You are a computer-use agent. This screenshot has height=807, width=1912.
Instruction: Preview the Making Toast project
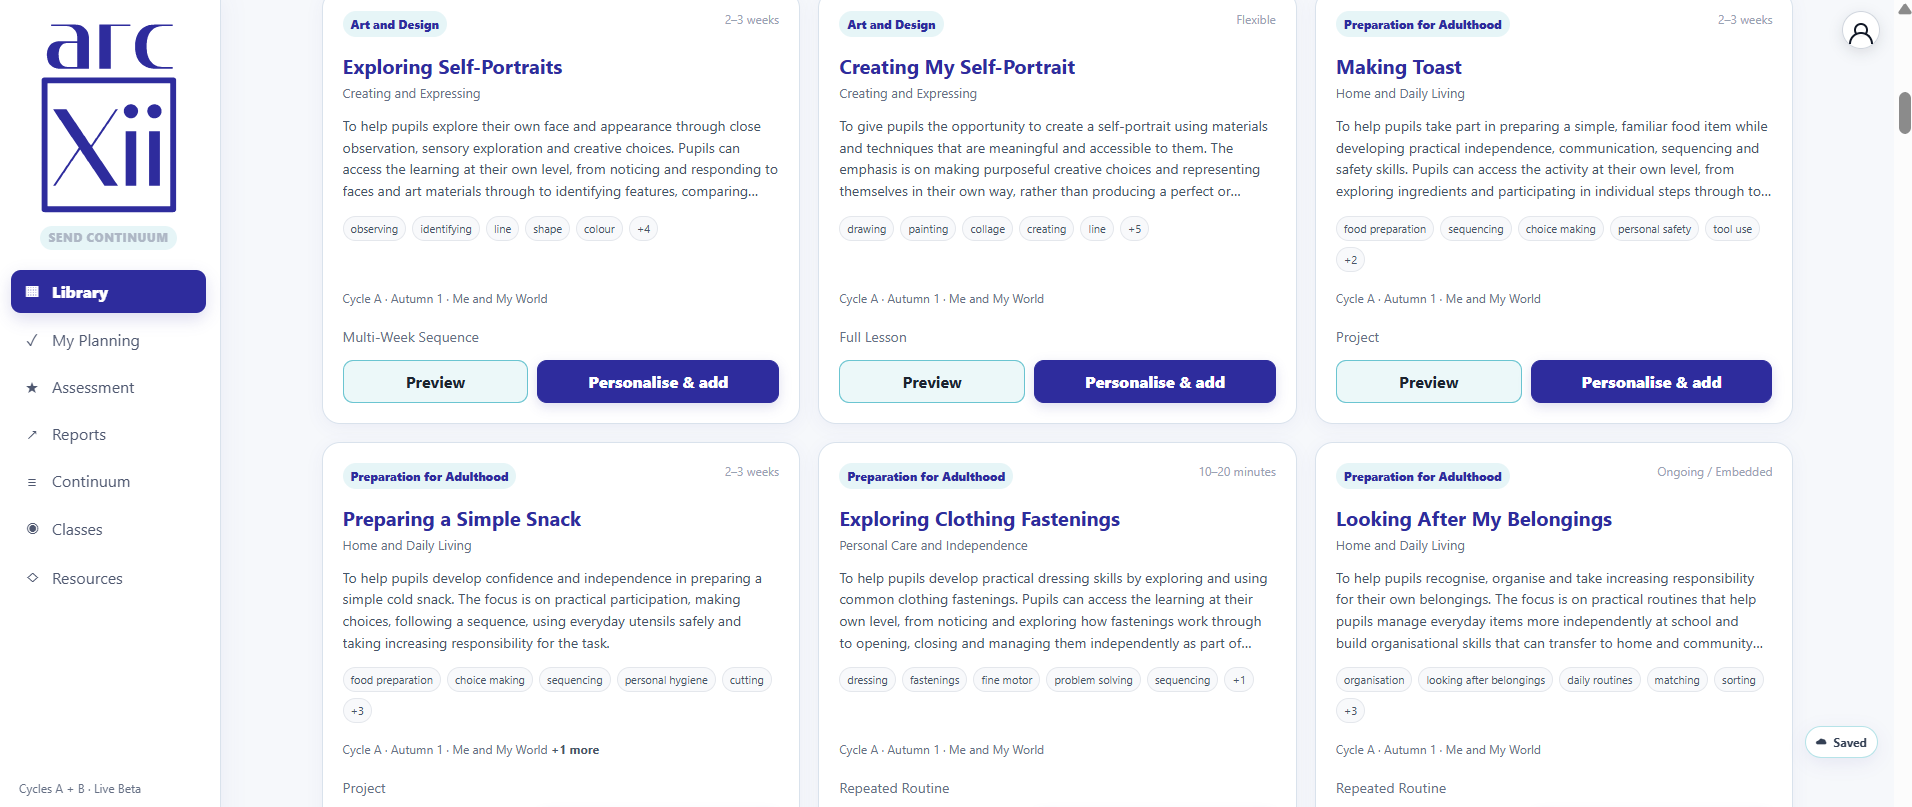click(x=1428, y=382)
